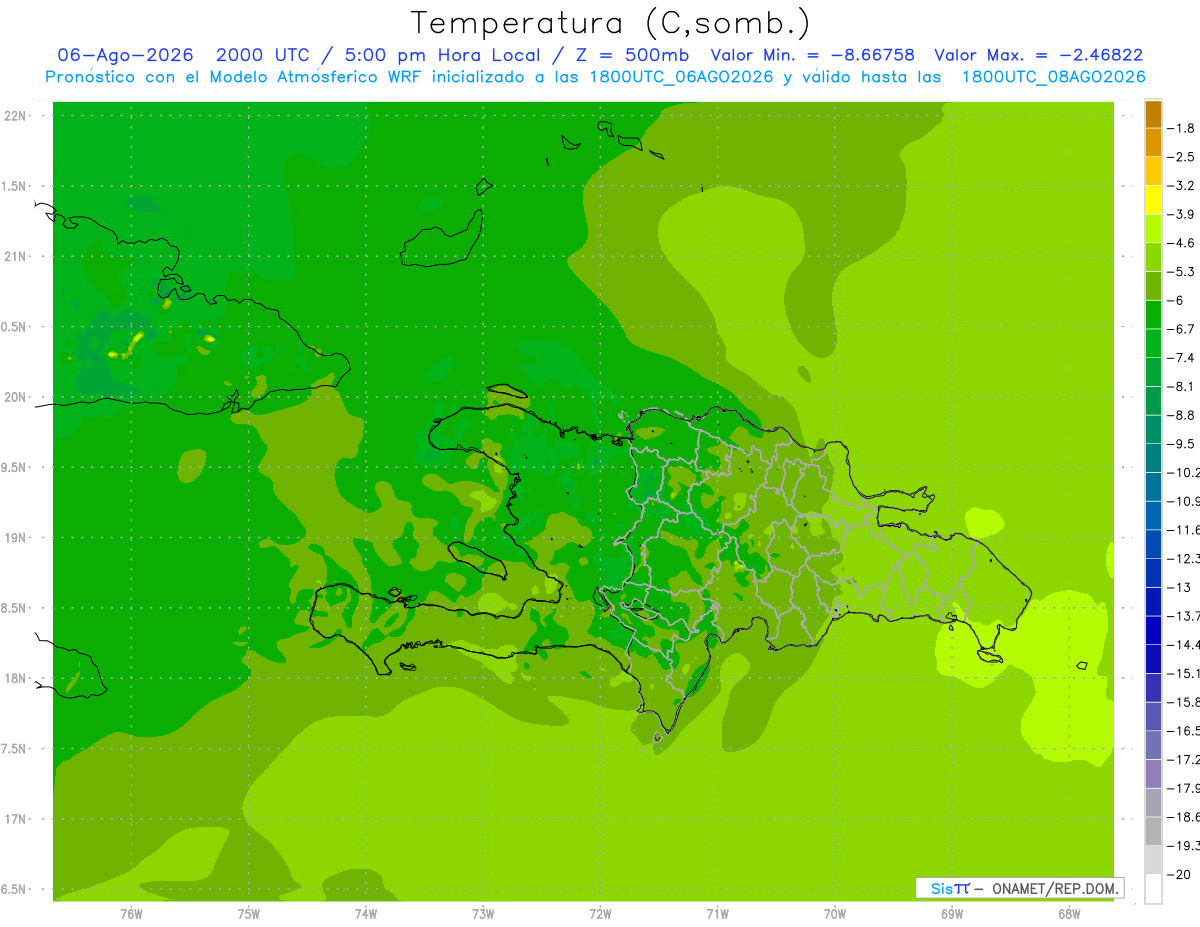
Task: Click the legend swatch between -2.5 and -3.2
Action: [1153, 171]
